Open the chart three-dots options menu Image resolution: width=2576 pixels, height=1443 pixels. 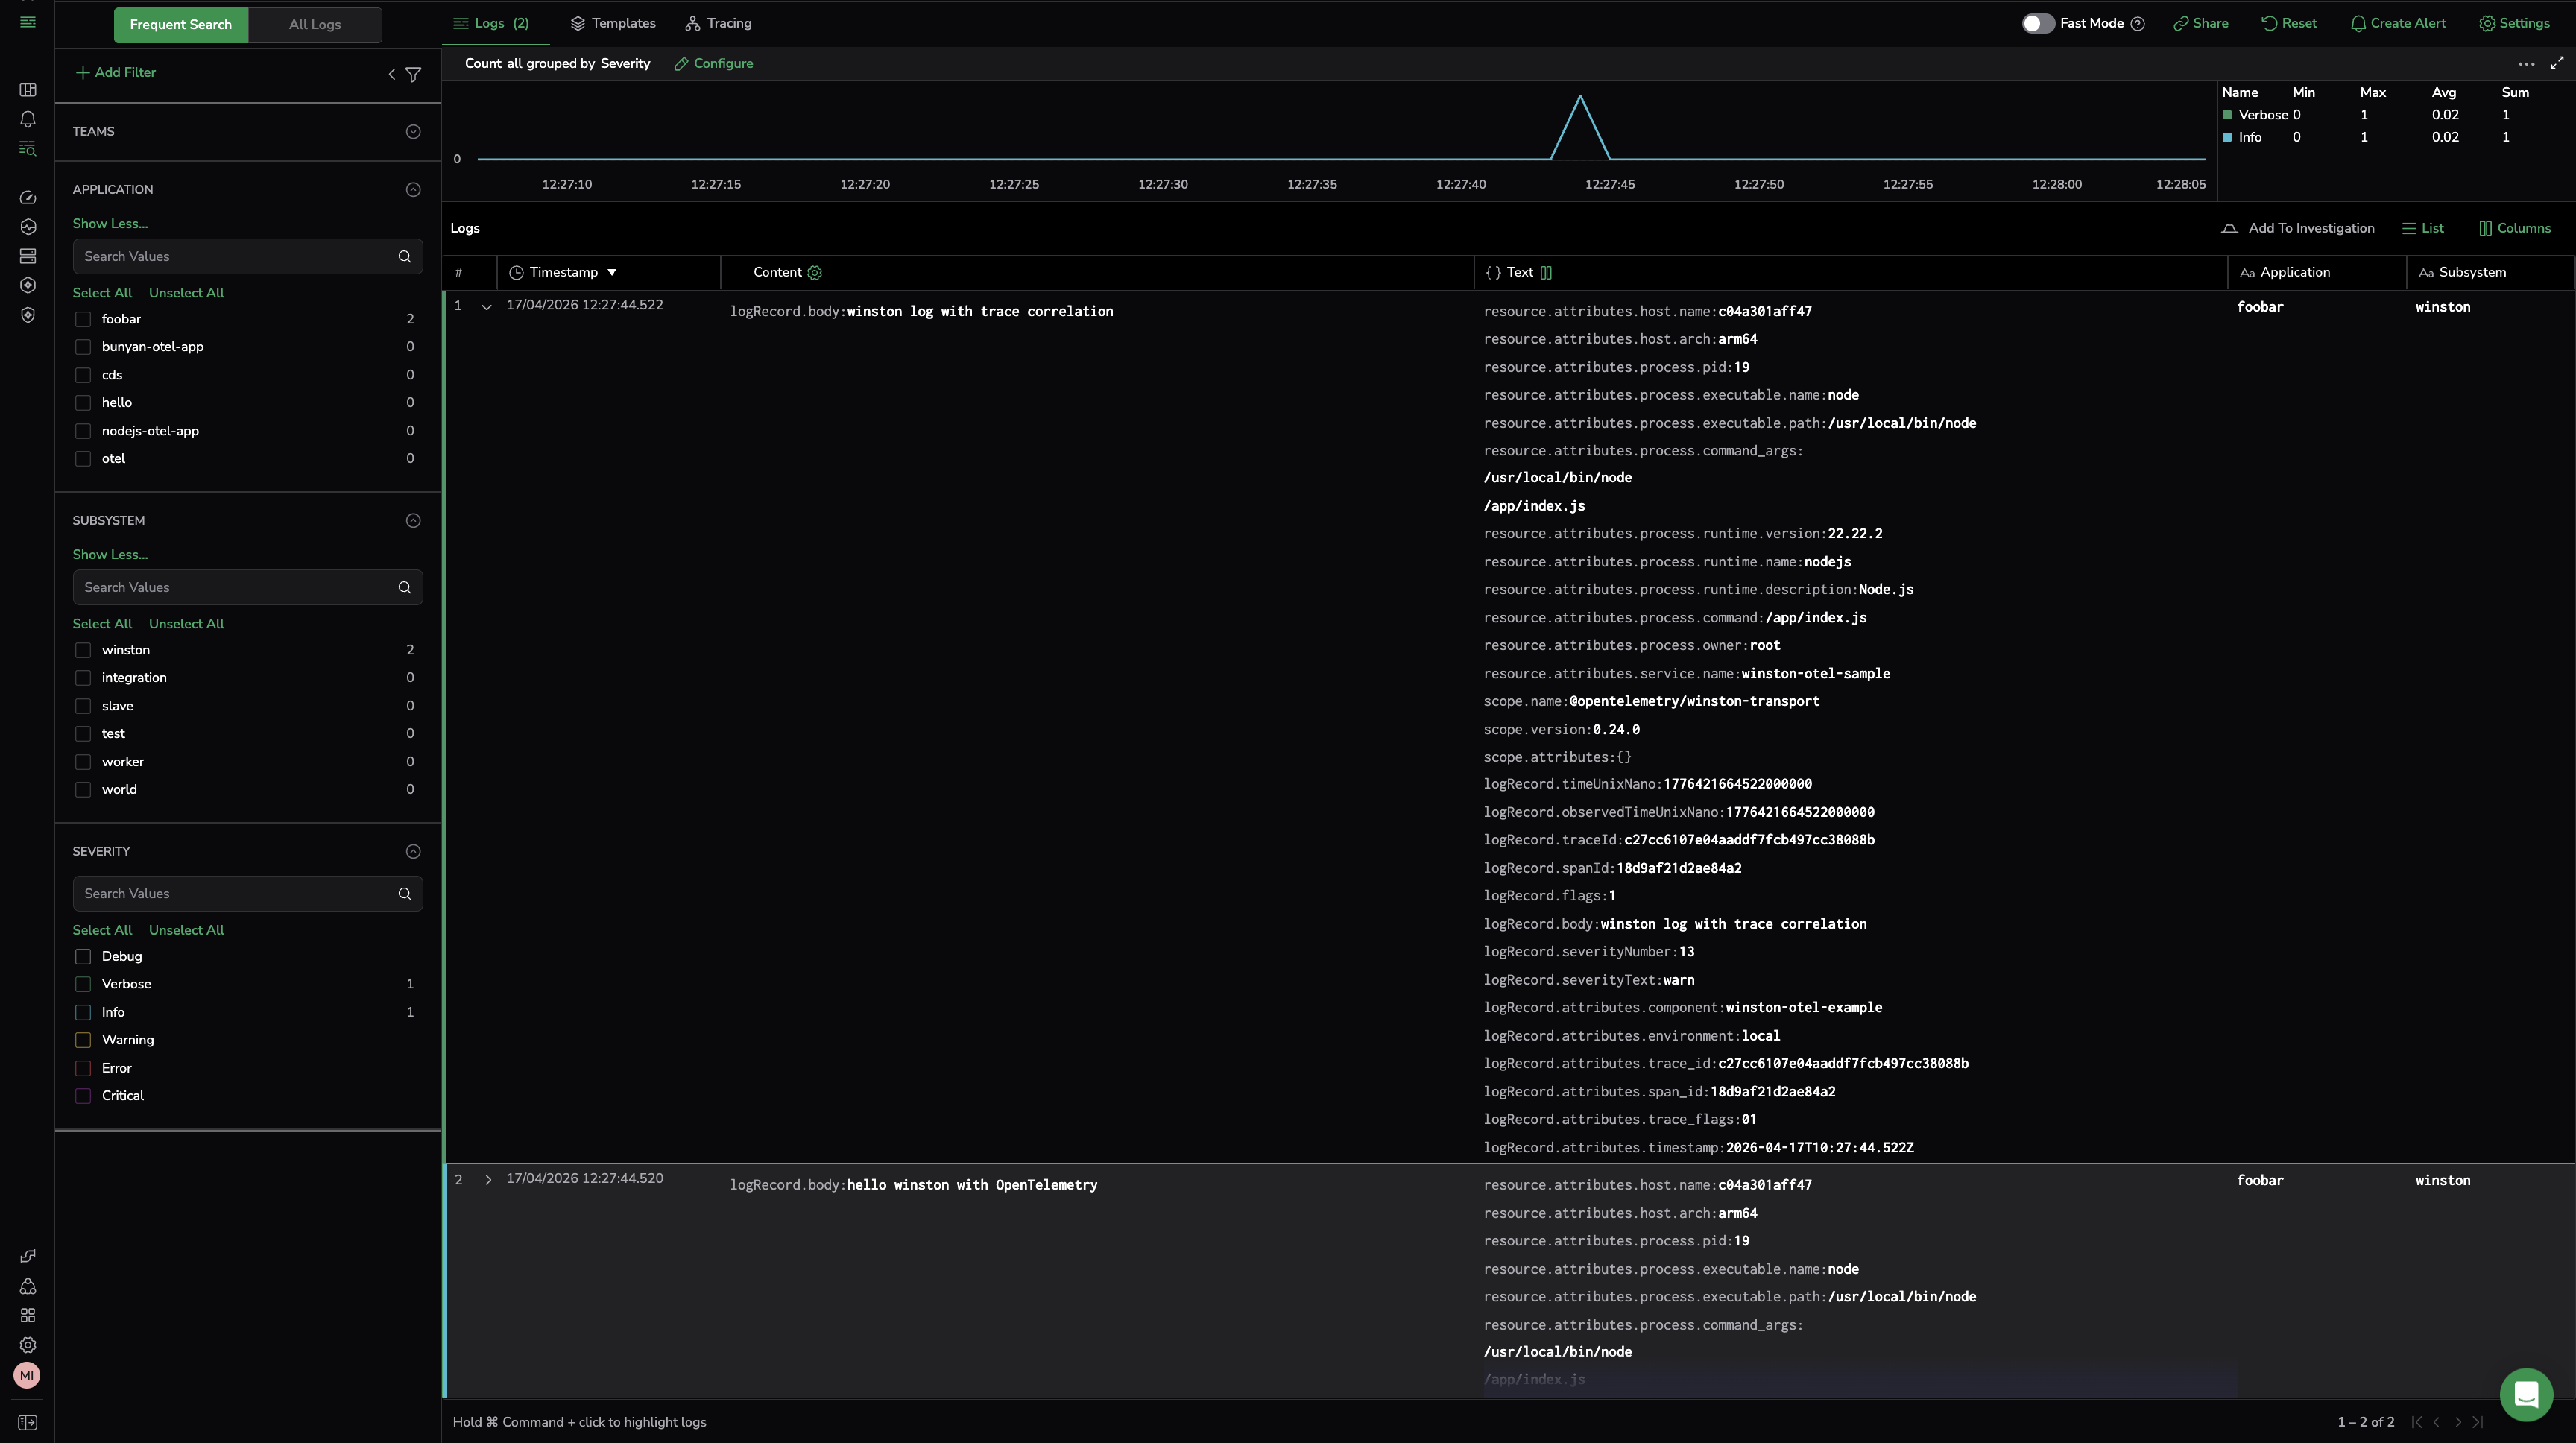[2526, 64]
